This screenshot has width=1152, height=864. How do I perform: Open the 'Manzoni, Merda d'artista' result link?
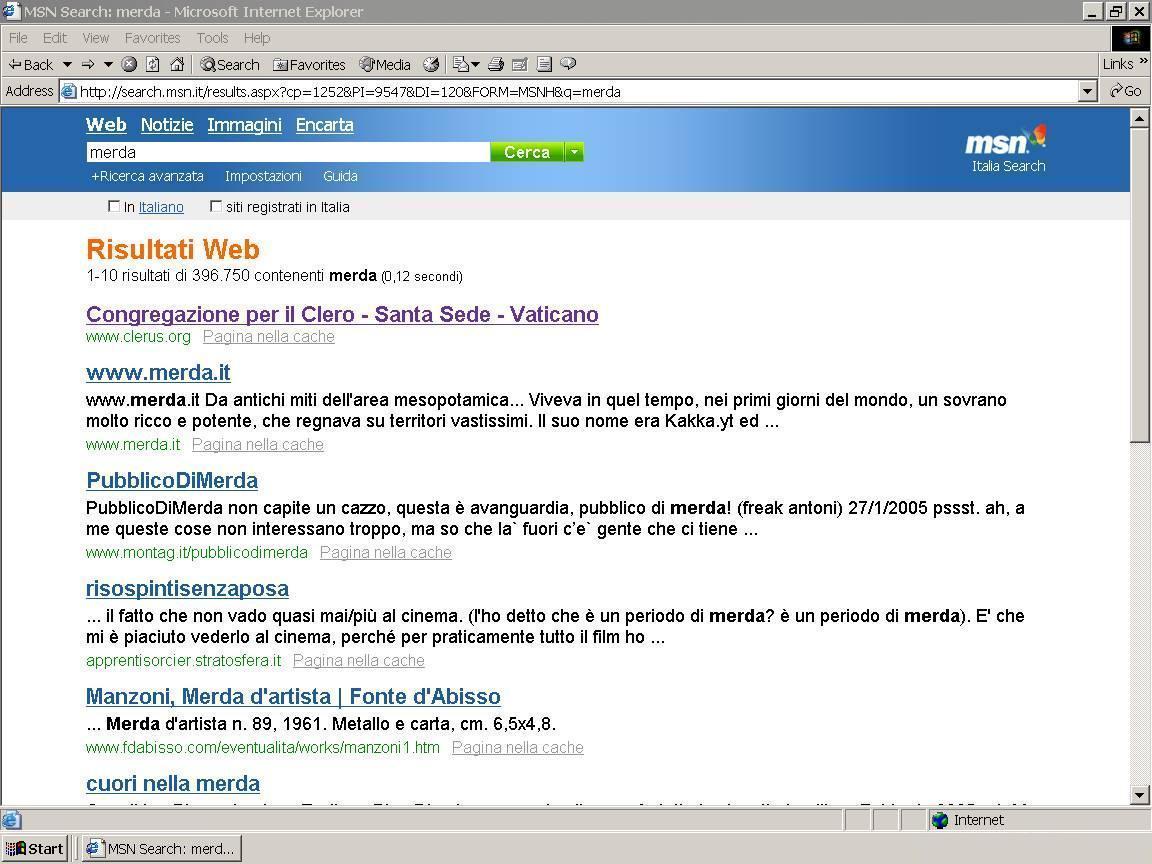click(293, 696)
